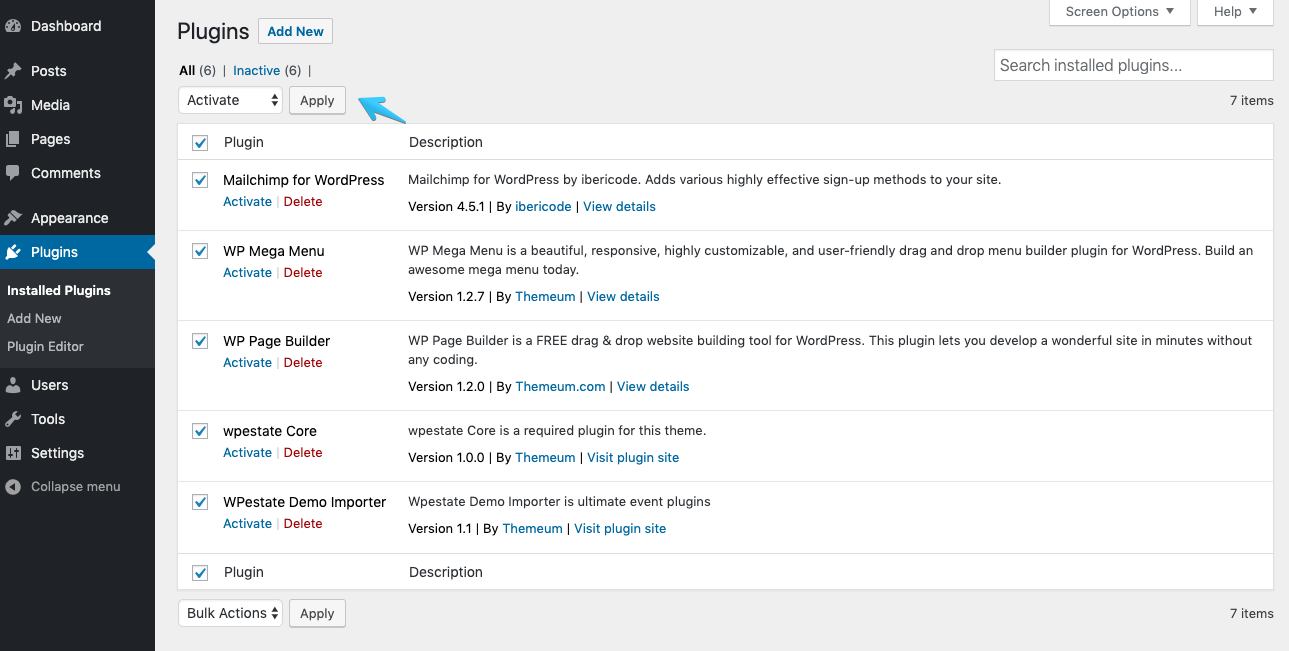
Task: Open the Plugin Editor submenu item
Action: 45,346
